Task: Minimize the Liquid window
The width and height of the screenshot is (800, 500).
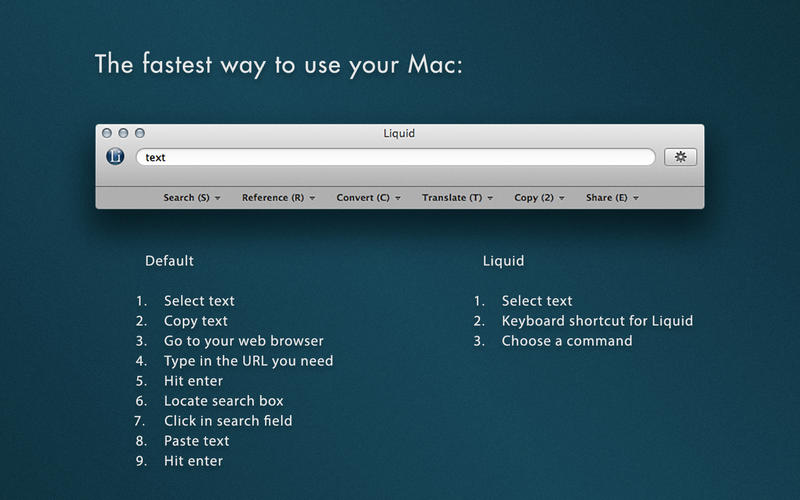Action: click(123, 133)
